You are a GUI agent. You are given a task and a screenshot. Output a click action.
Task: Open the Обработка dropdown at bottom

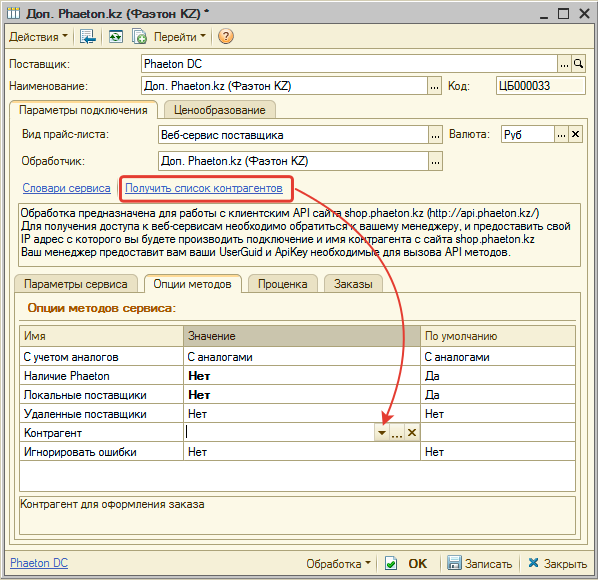pyautogui.click(x=338, y=564)
